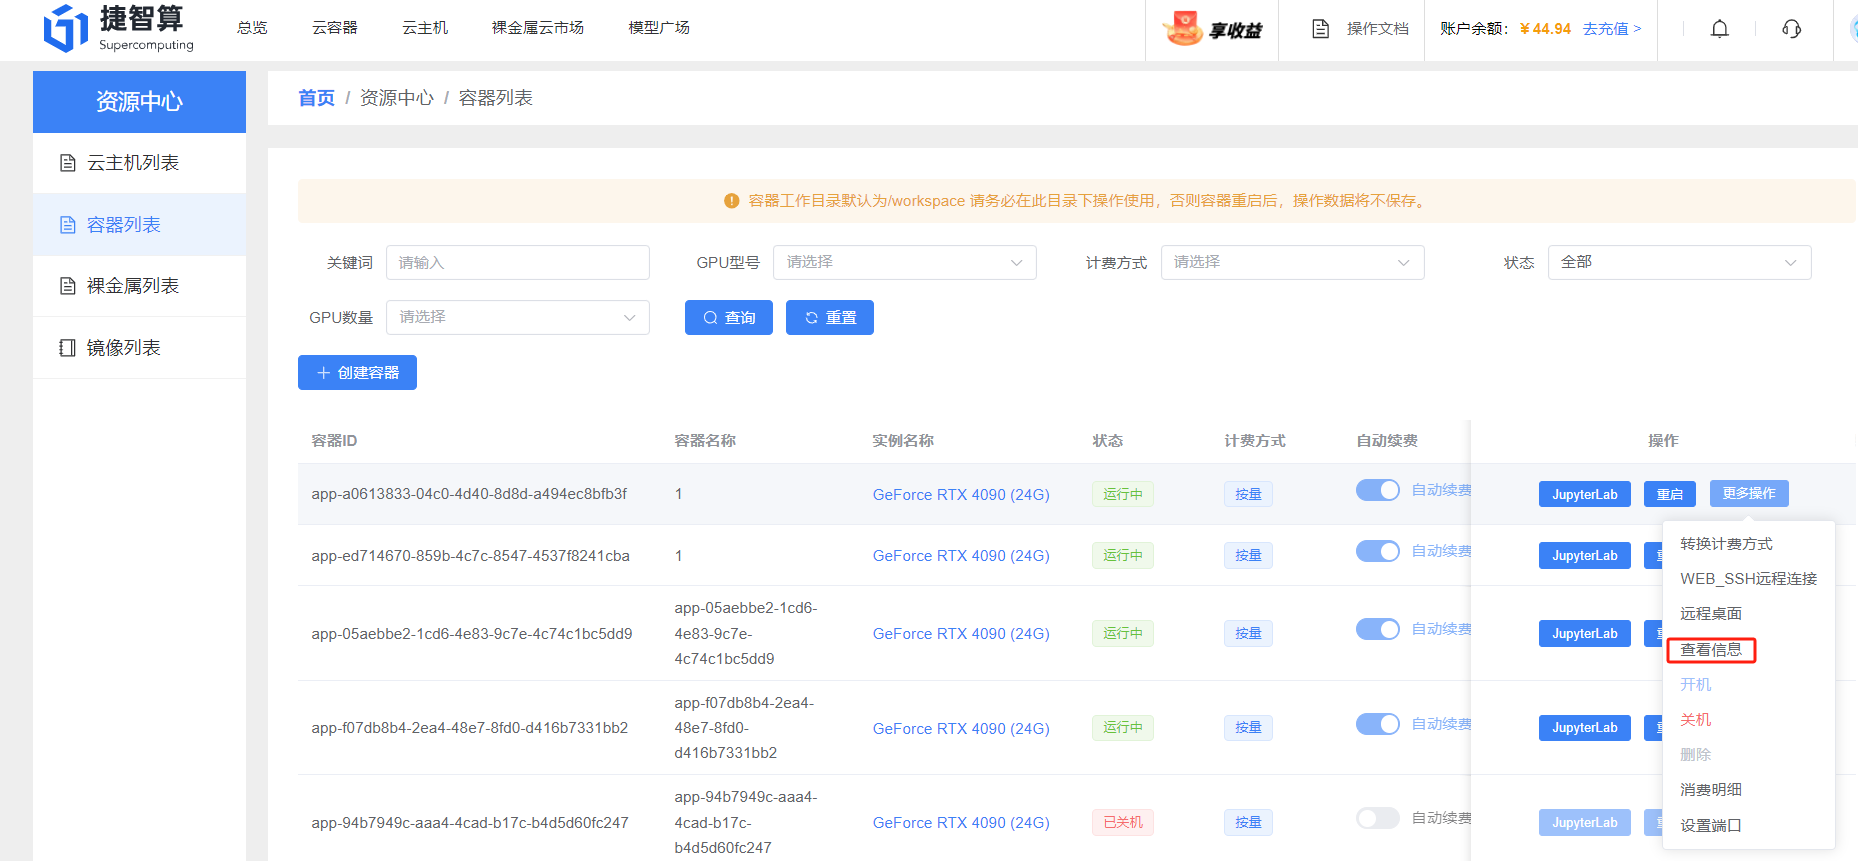Click the 去充值 recharge link
The height and width of the screenshot is (861, 1858).
(1612, 29)
